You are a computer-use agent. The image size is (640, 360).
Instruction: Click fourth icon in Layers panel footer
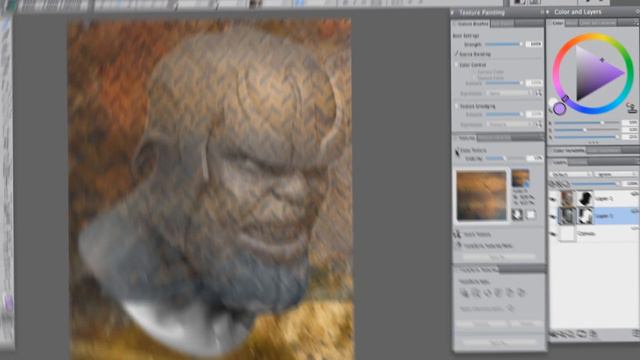582,334
